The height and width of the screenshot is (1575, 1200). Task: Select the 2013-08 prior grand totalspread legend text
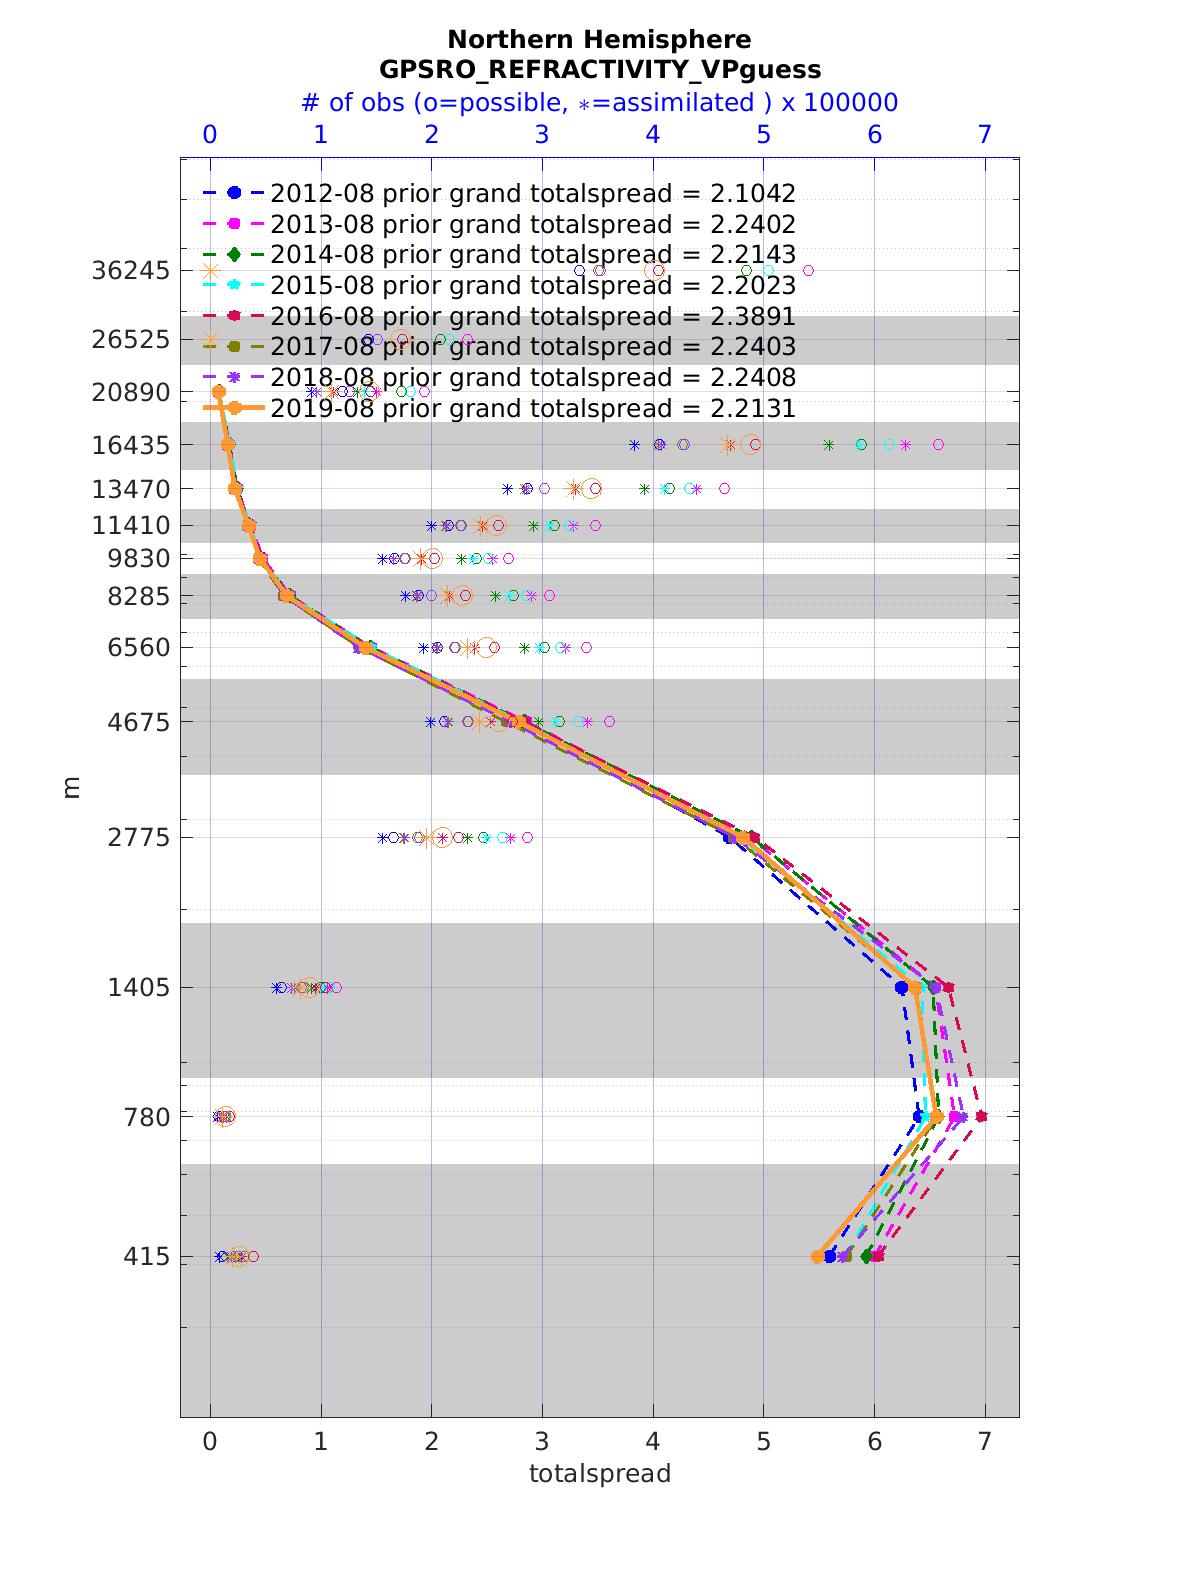pyautogui.click(x=533, y=224)
